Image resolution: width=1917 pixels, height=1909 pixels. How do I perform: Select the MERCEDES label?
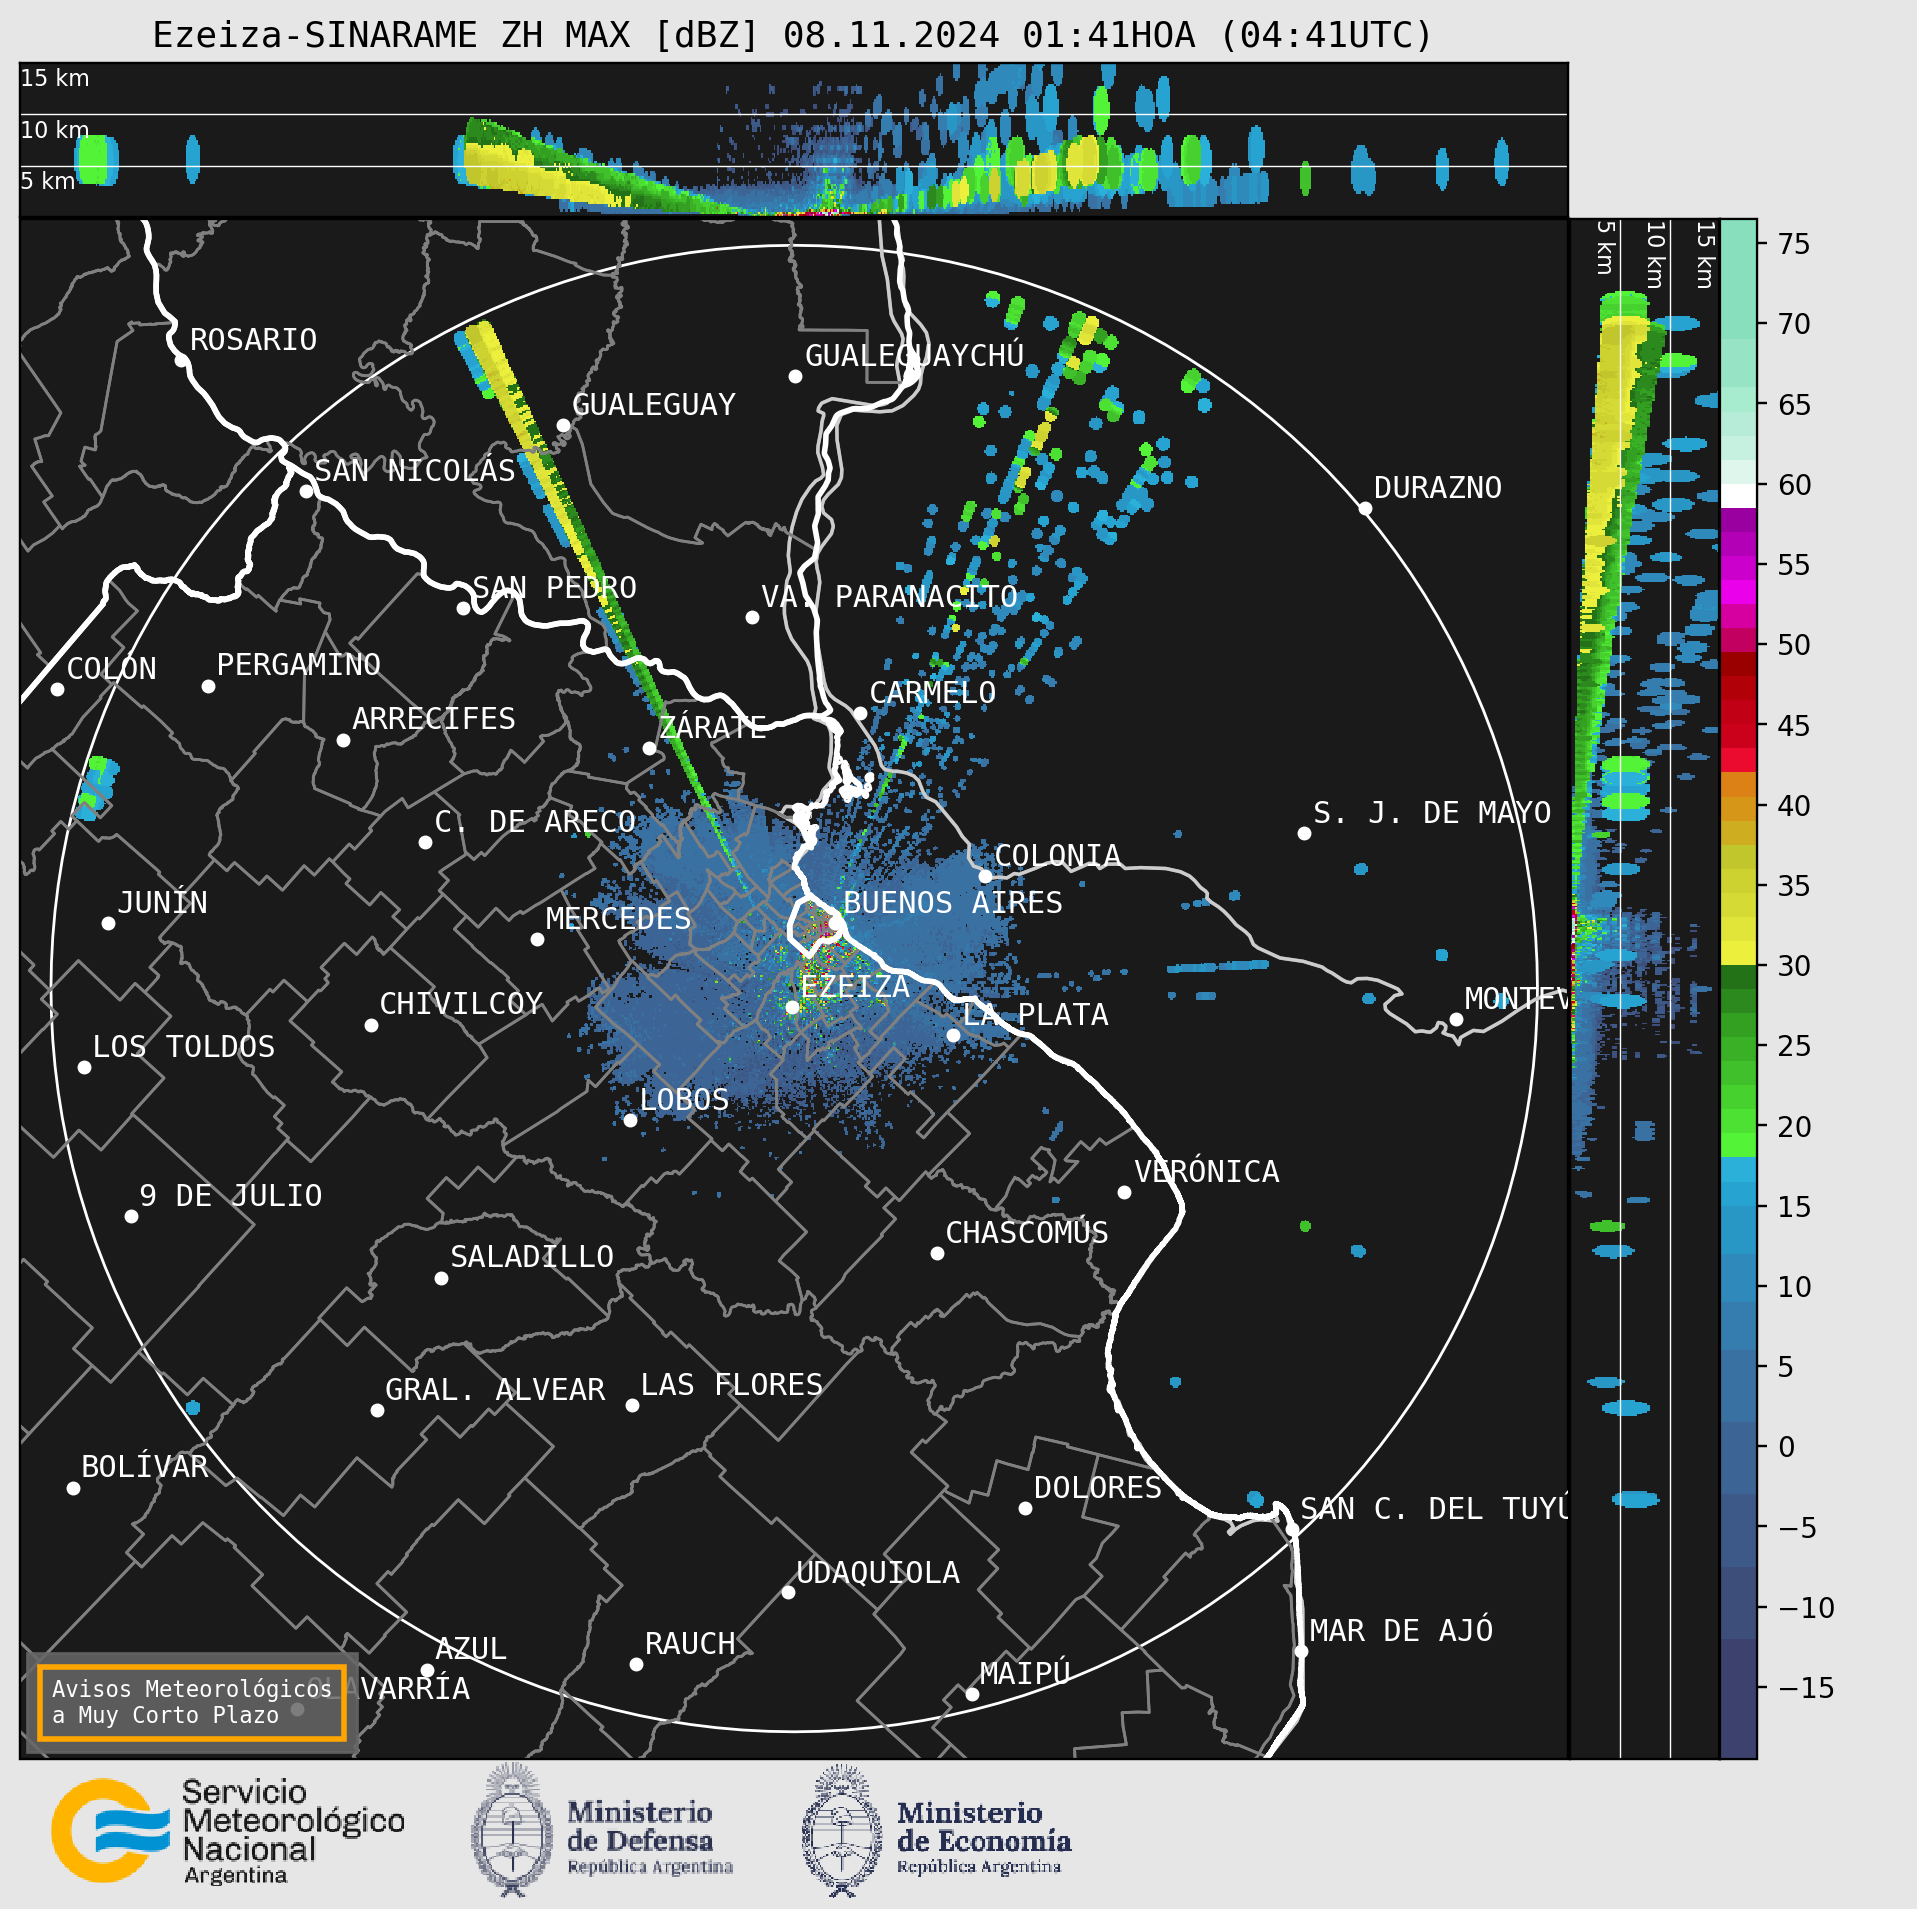tap(618, 919)
